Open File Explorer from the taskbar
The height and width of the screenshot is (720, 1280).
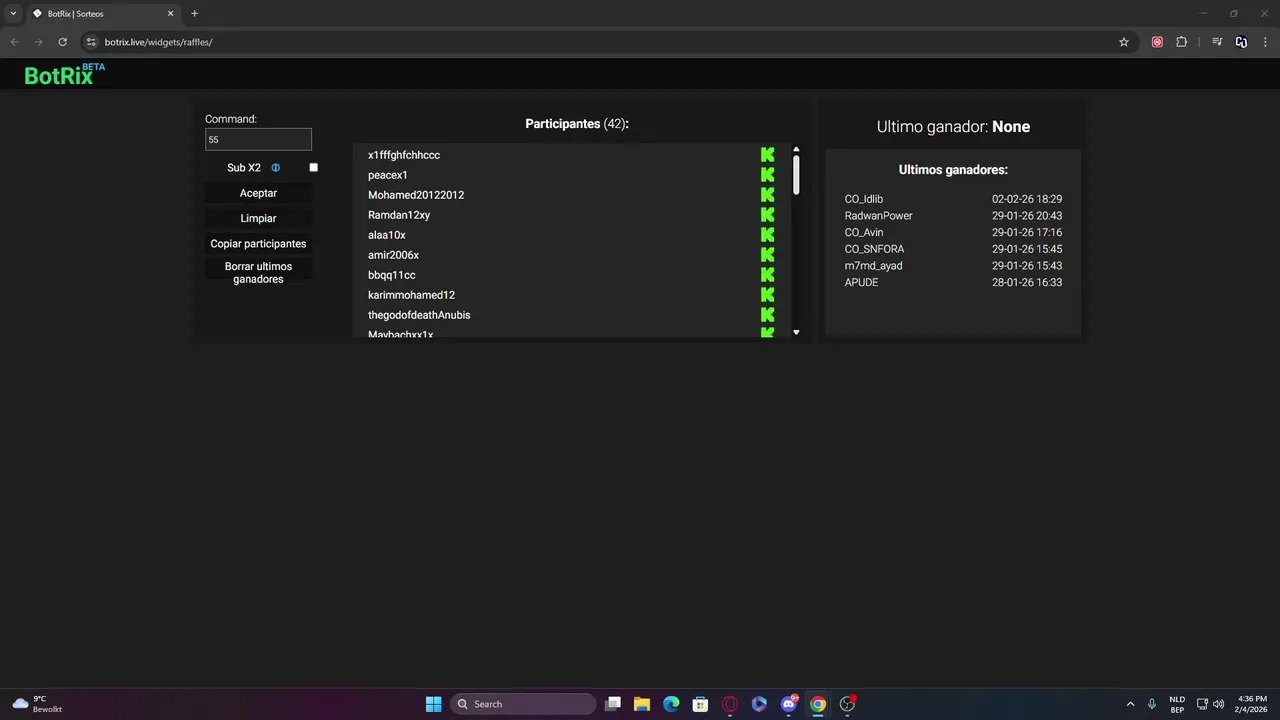pyautogui.click(x=642, y=704)
